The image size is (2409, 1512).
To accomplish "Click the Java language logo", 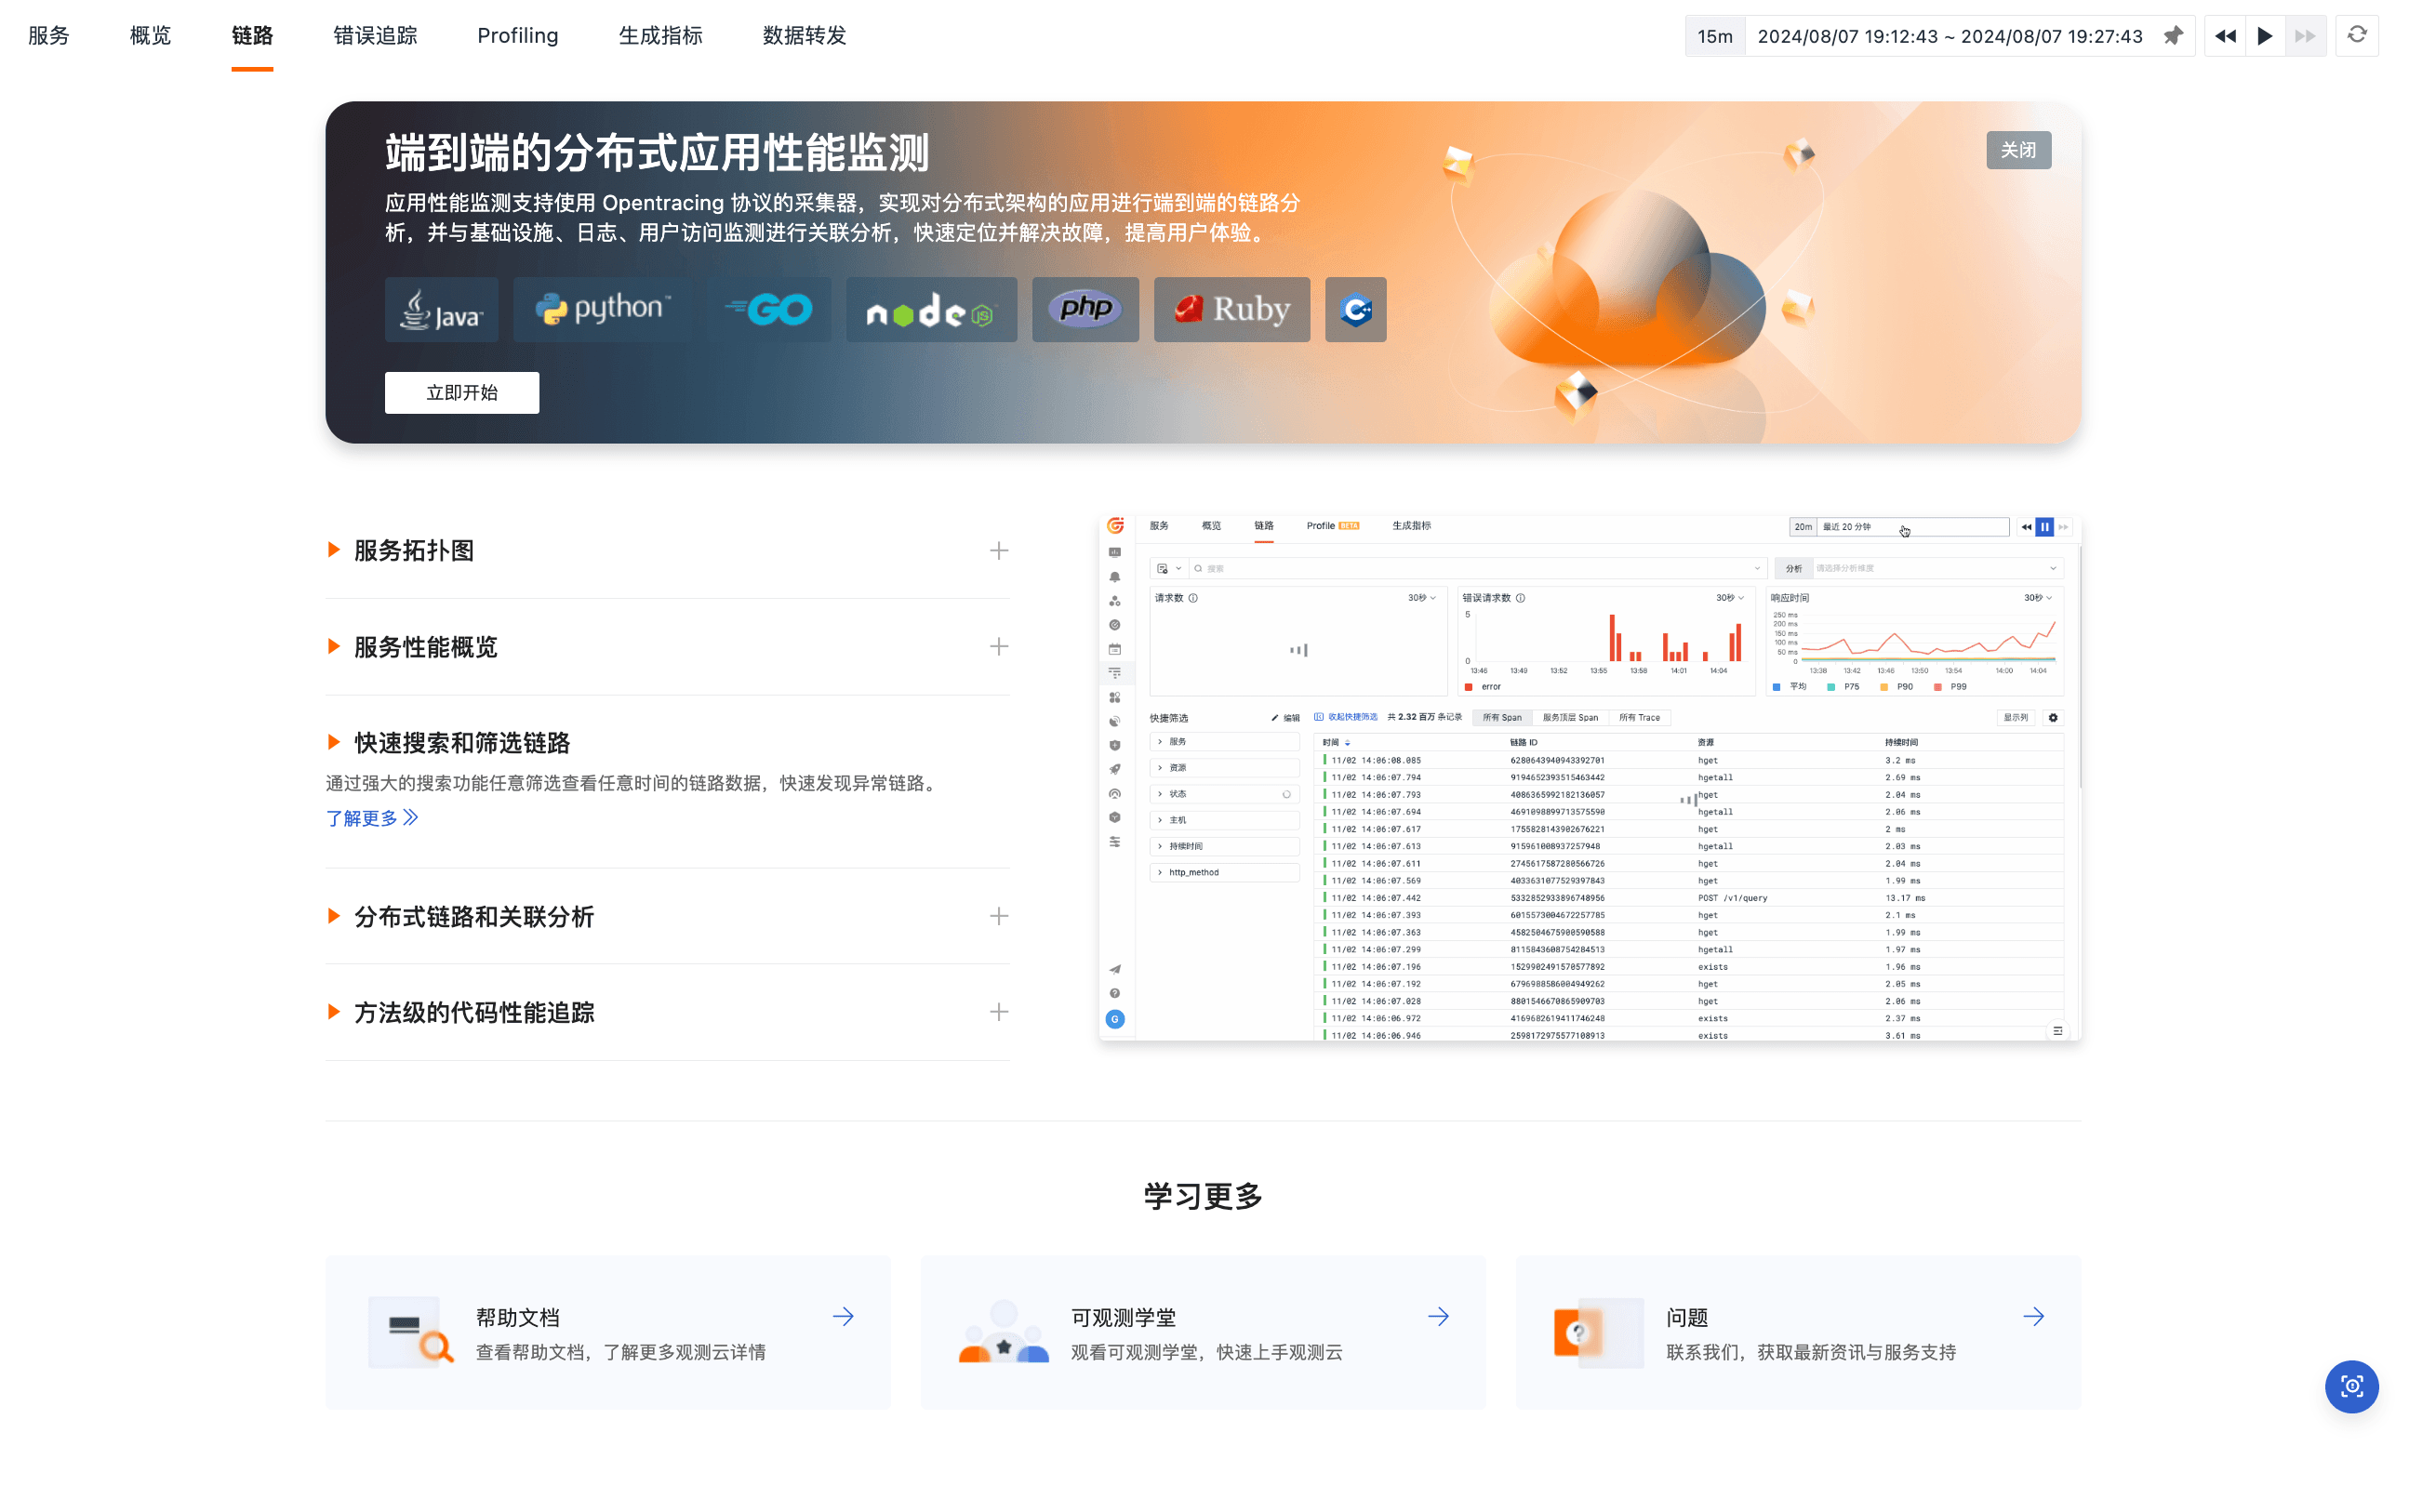I will tap(441, 310).
